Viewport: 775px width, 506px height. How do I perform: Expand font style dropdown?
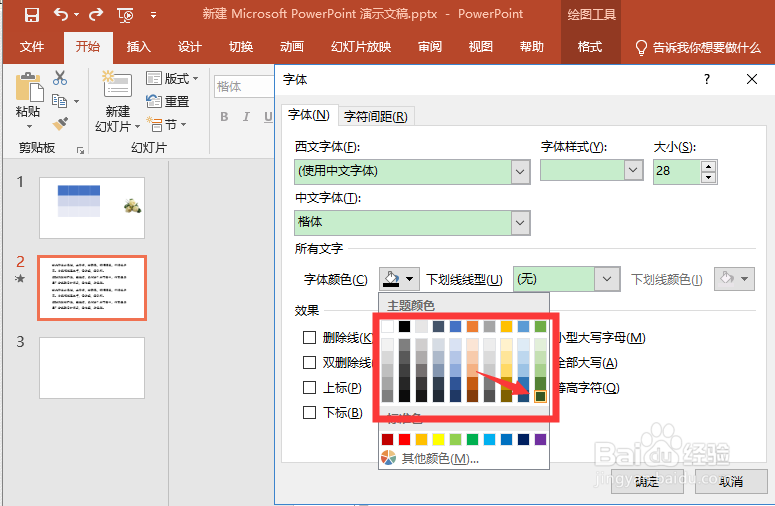pos(633,170)
